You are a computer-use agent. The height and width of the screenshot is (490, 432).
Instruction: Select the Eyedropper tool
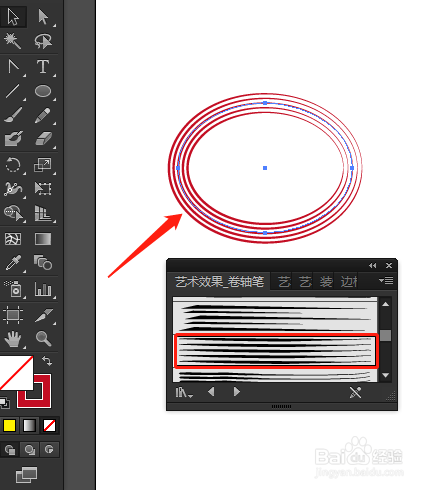pos(13,263)
